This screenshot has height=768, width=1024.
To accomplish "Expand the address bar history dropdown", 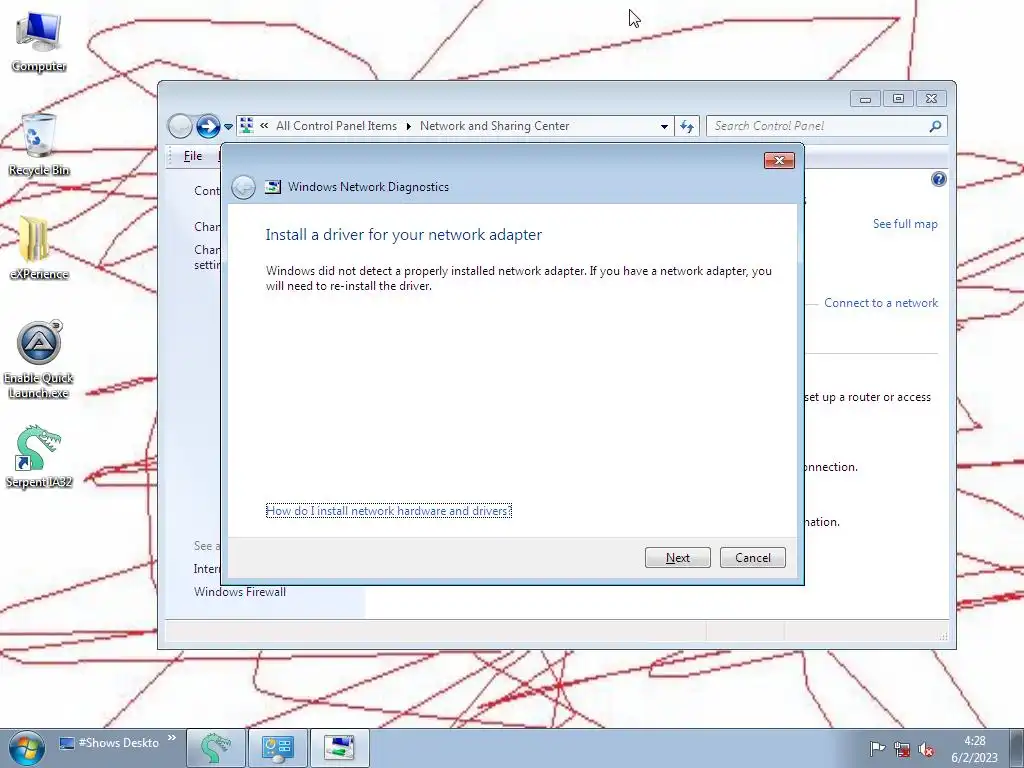I will [664, 126].
